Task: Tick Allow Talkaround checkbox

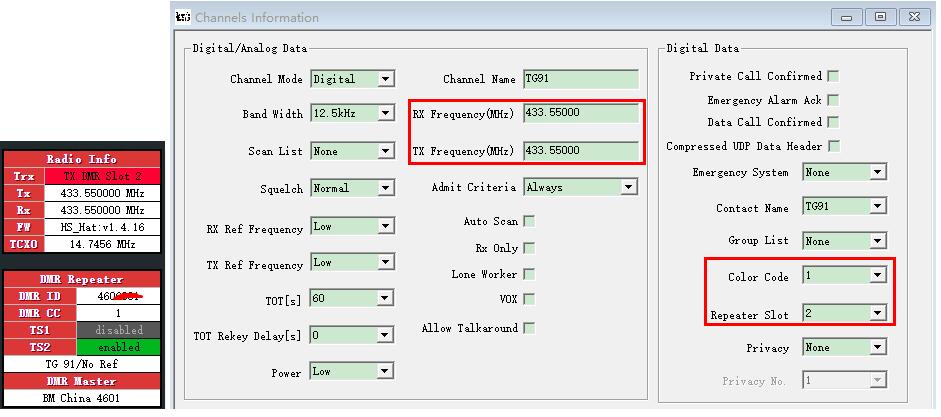Action: tap(529, 328)
